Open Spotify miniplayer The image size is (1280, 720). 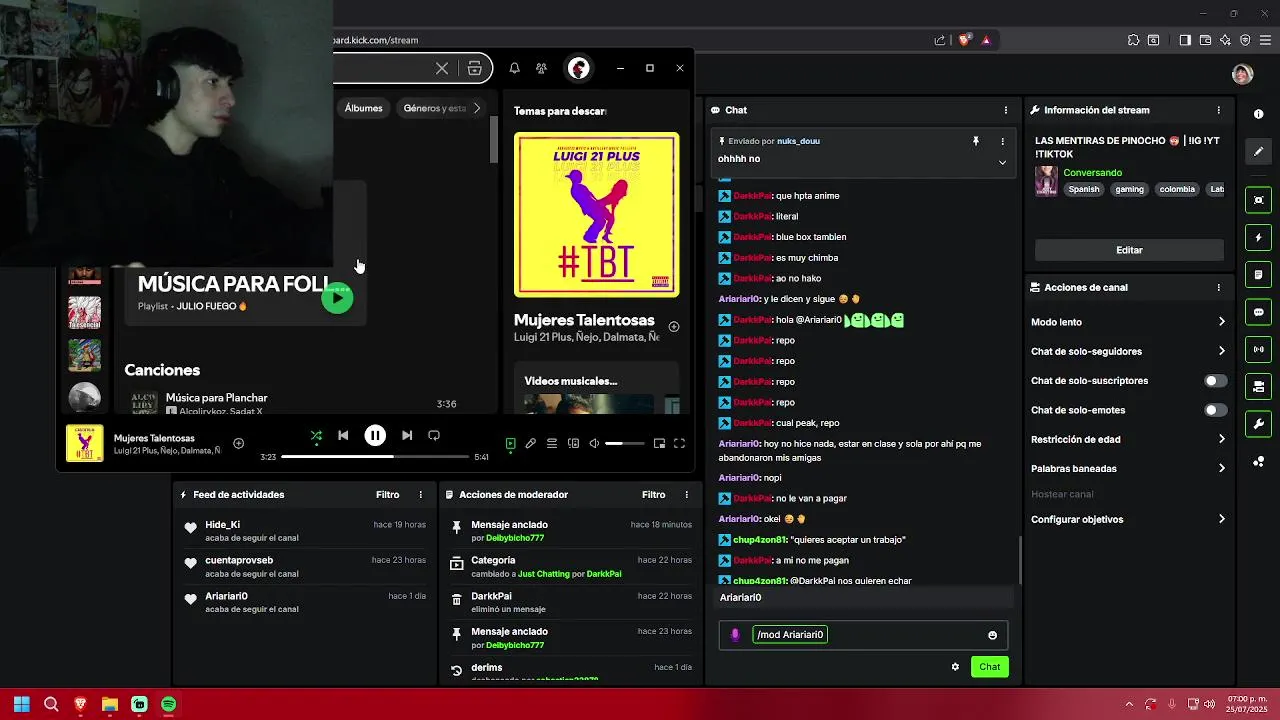coord(659,443)
